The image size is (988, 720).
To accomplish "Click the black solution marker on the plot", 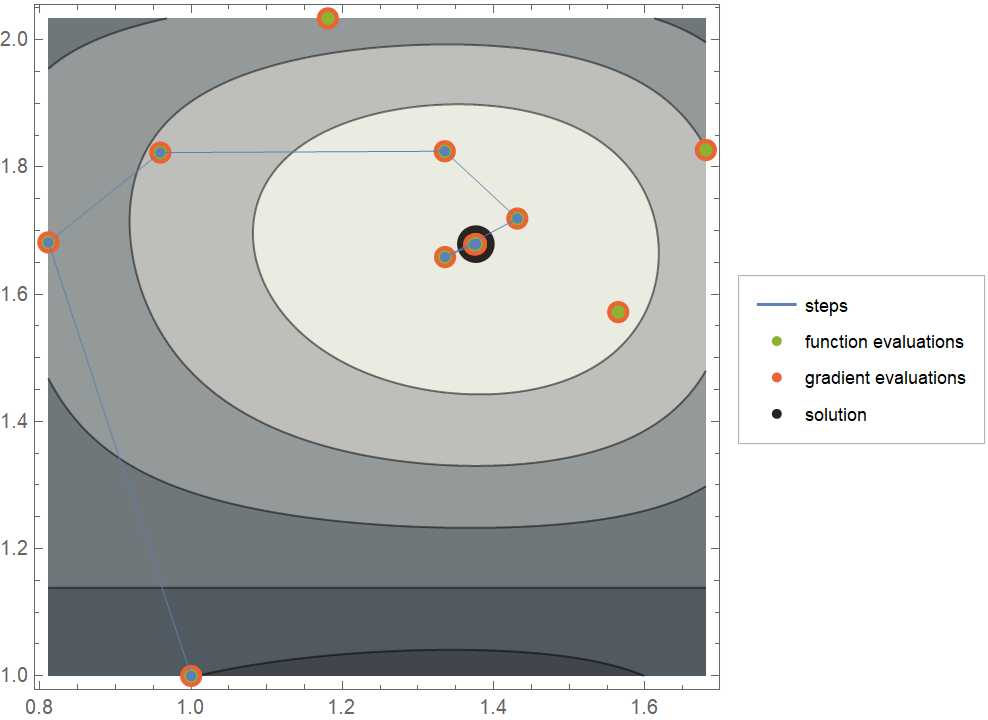I will [x=476, y=244].
